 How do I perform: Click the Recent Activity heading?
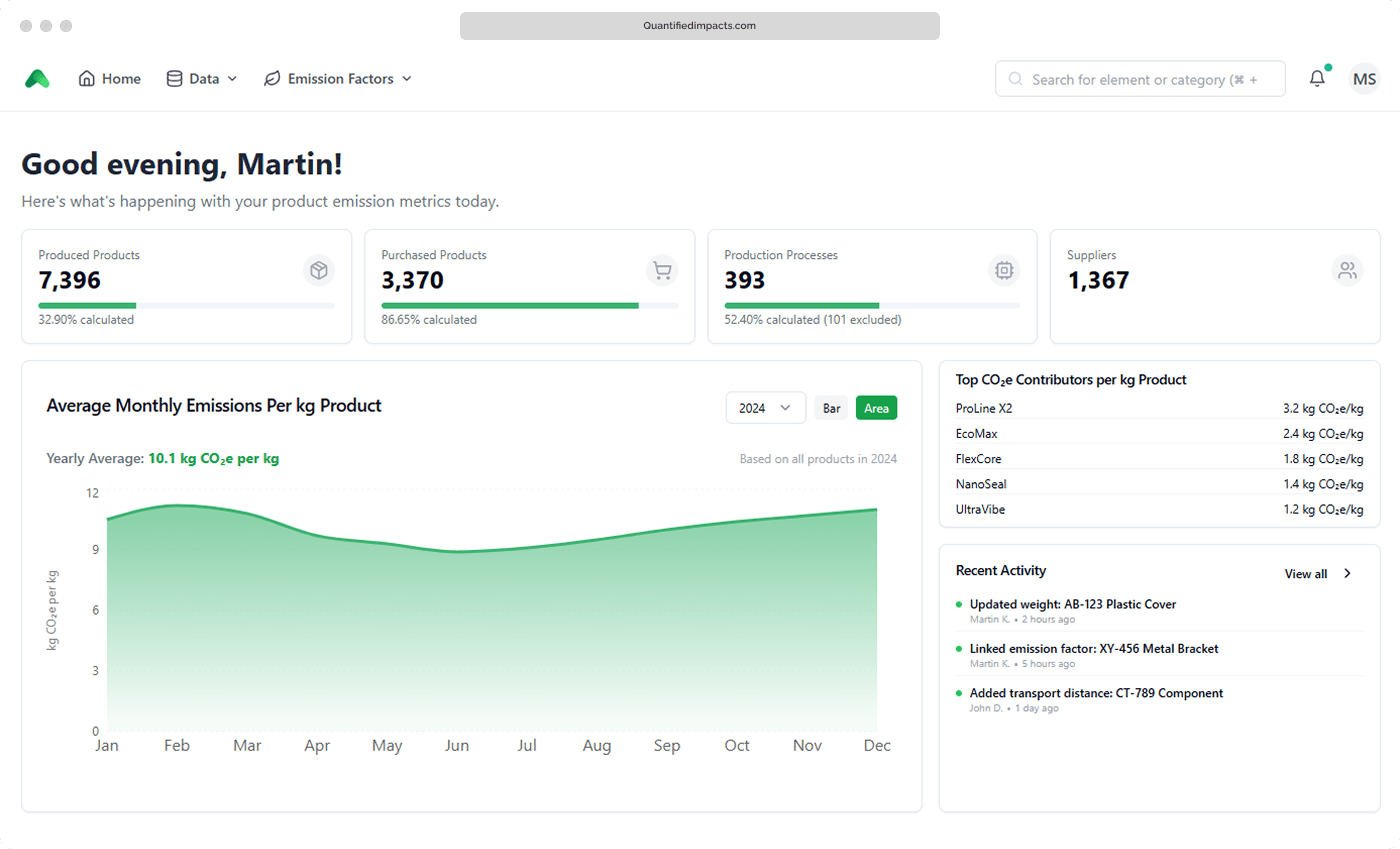tap(1001, 571)
